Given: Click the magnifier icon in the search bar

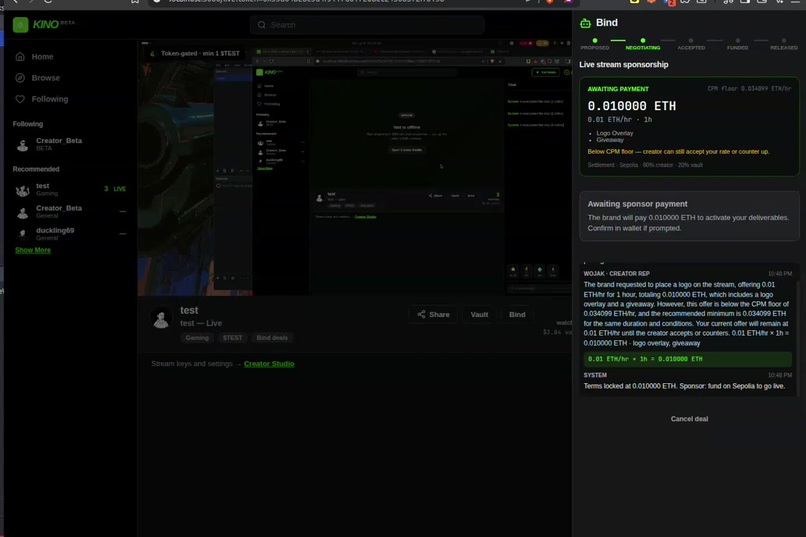Looking at the screenshot, I should coord(262,25).
